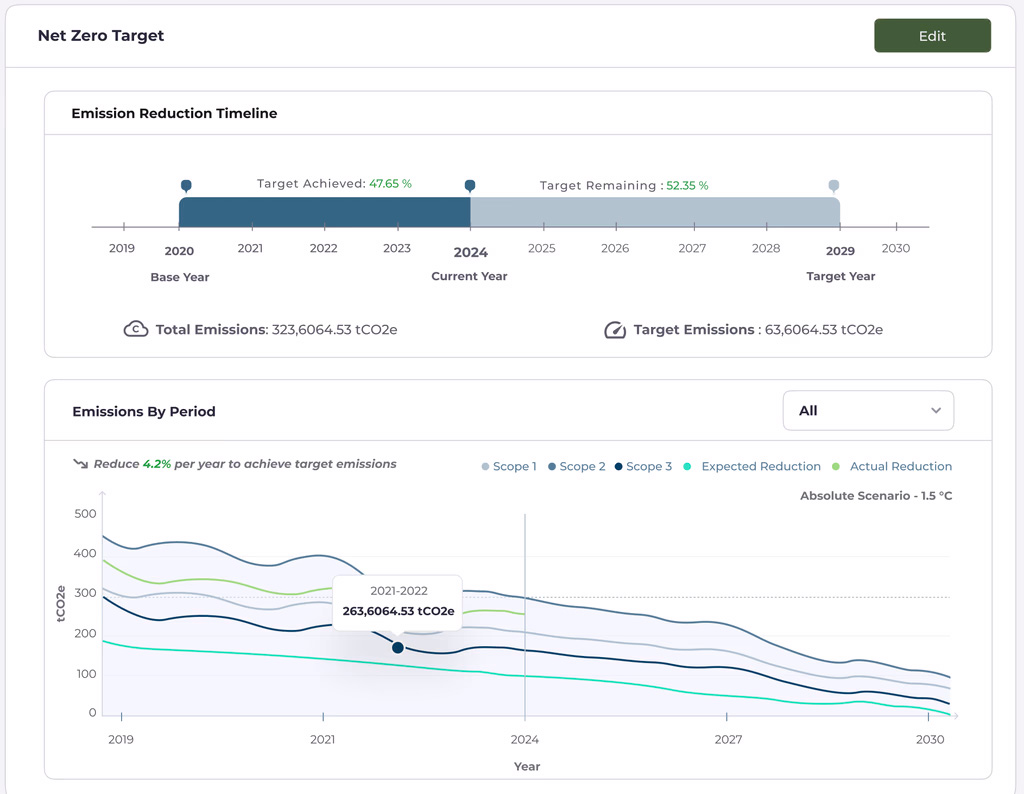
Task: Select 2027 on the timeline axis
Action: 692,248
